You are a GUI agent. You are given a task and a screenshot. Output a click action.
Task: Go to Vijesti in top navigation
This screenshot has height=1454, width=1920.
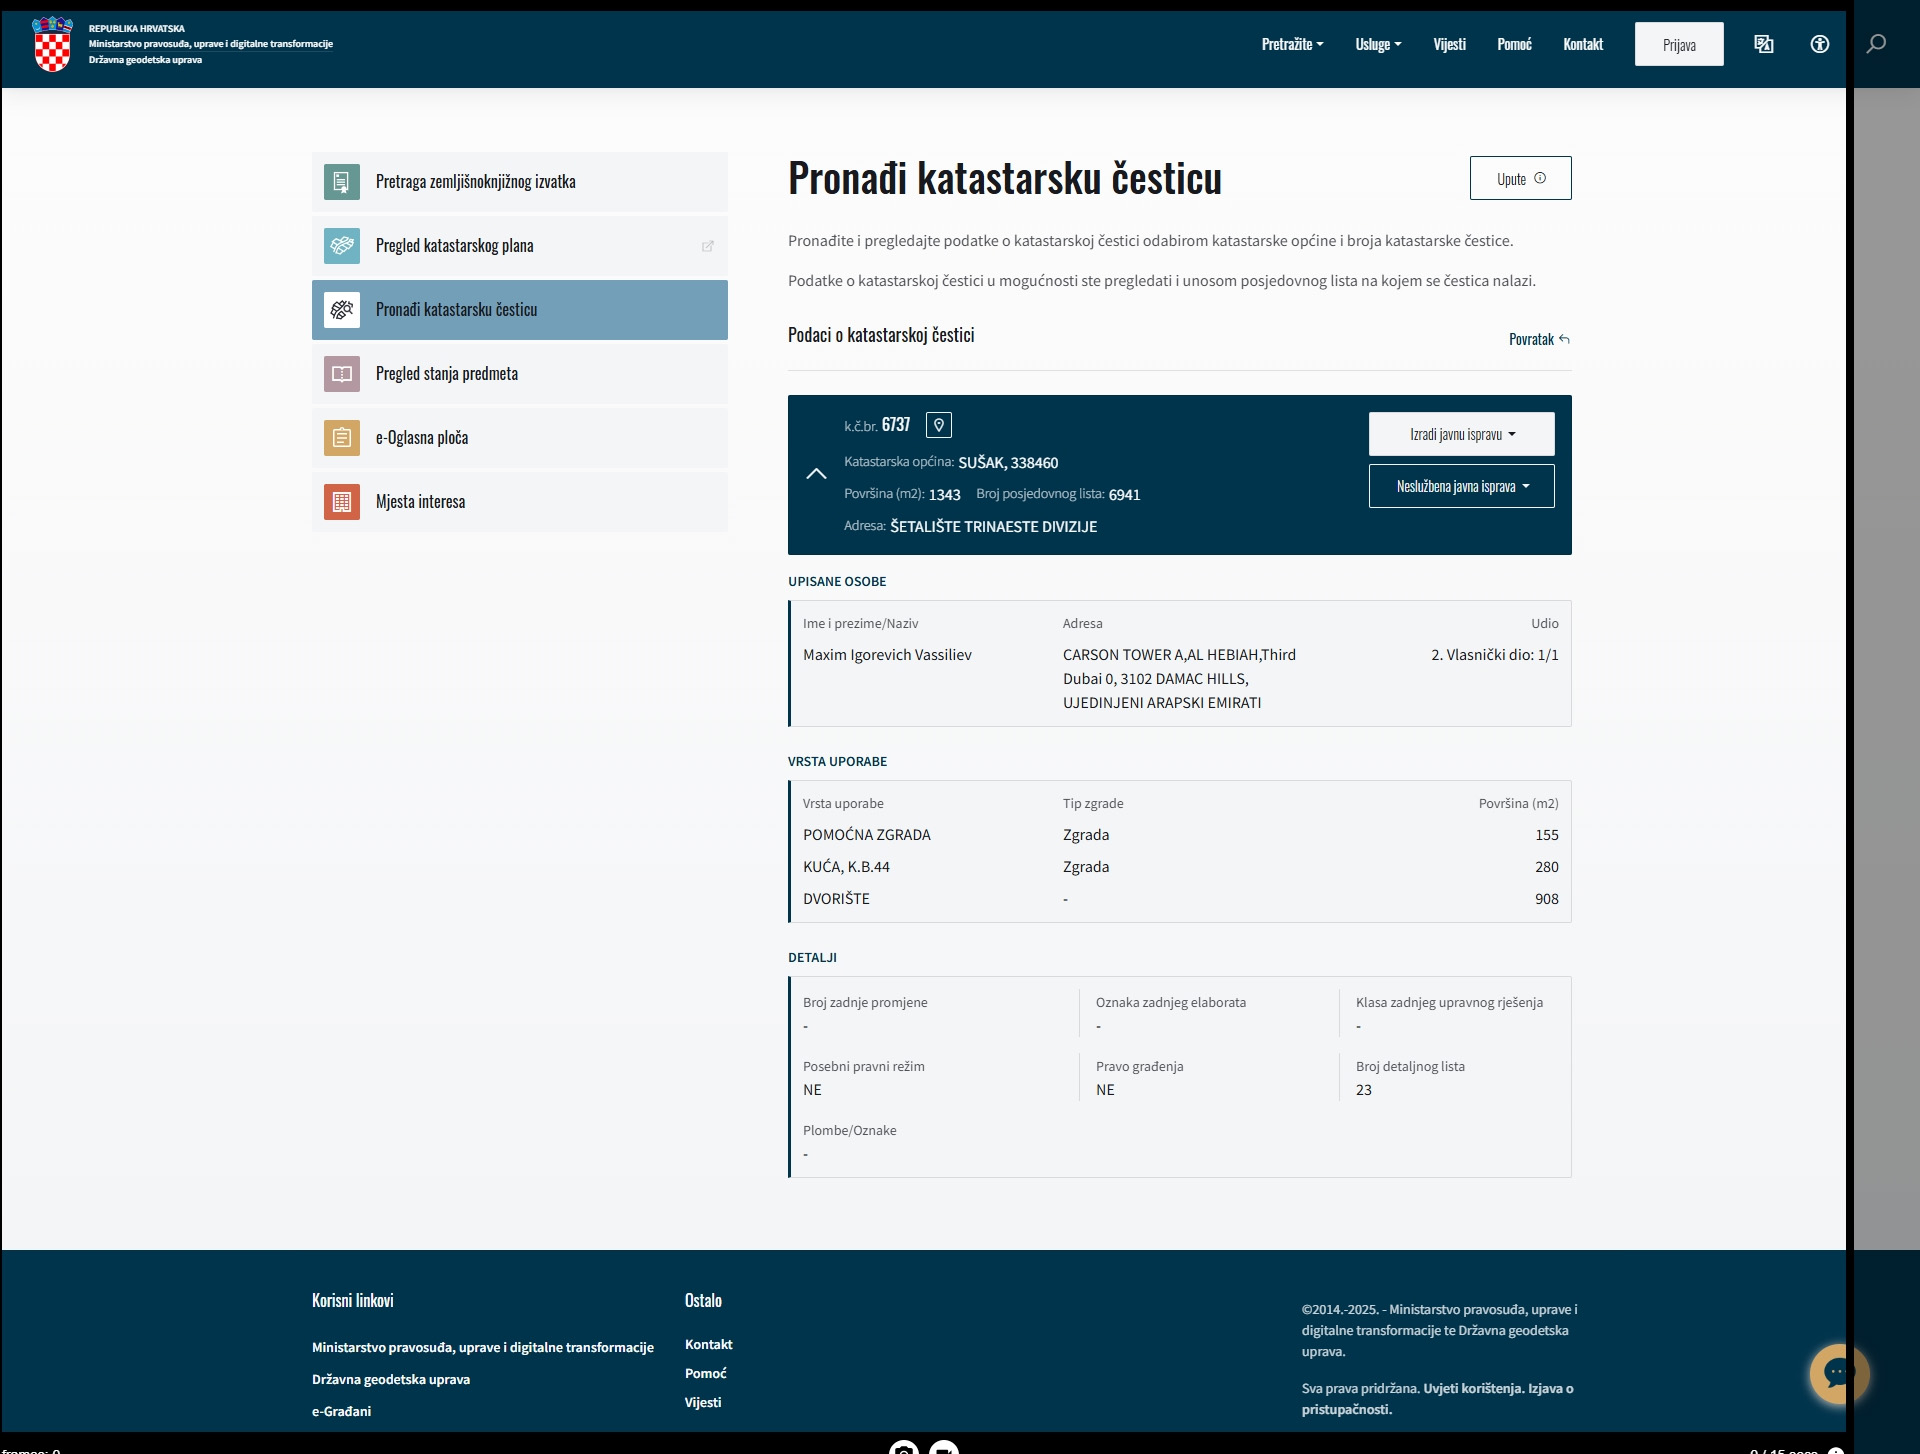[1449, 44]
